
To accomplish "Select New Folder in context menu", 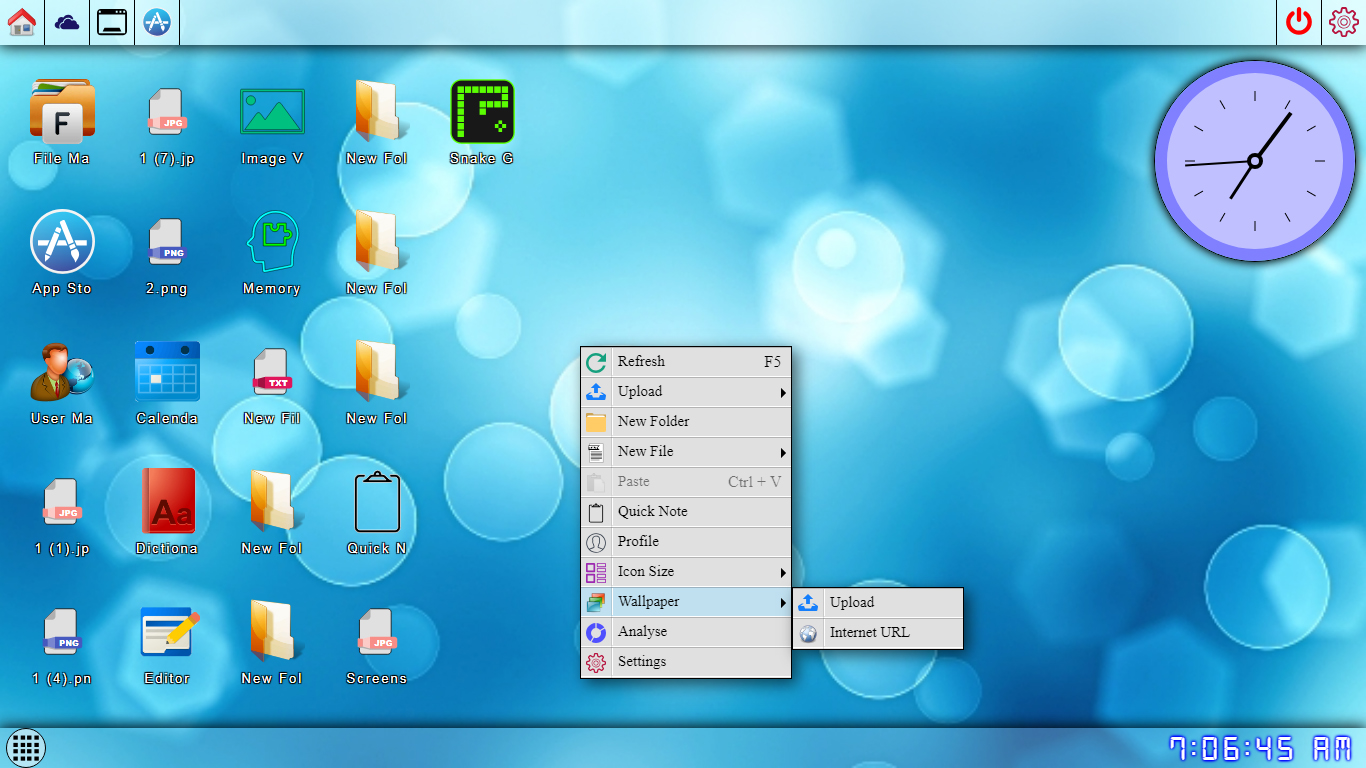I will point(686,422).
